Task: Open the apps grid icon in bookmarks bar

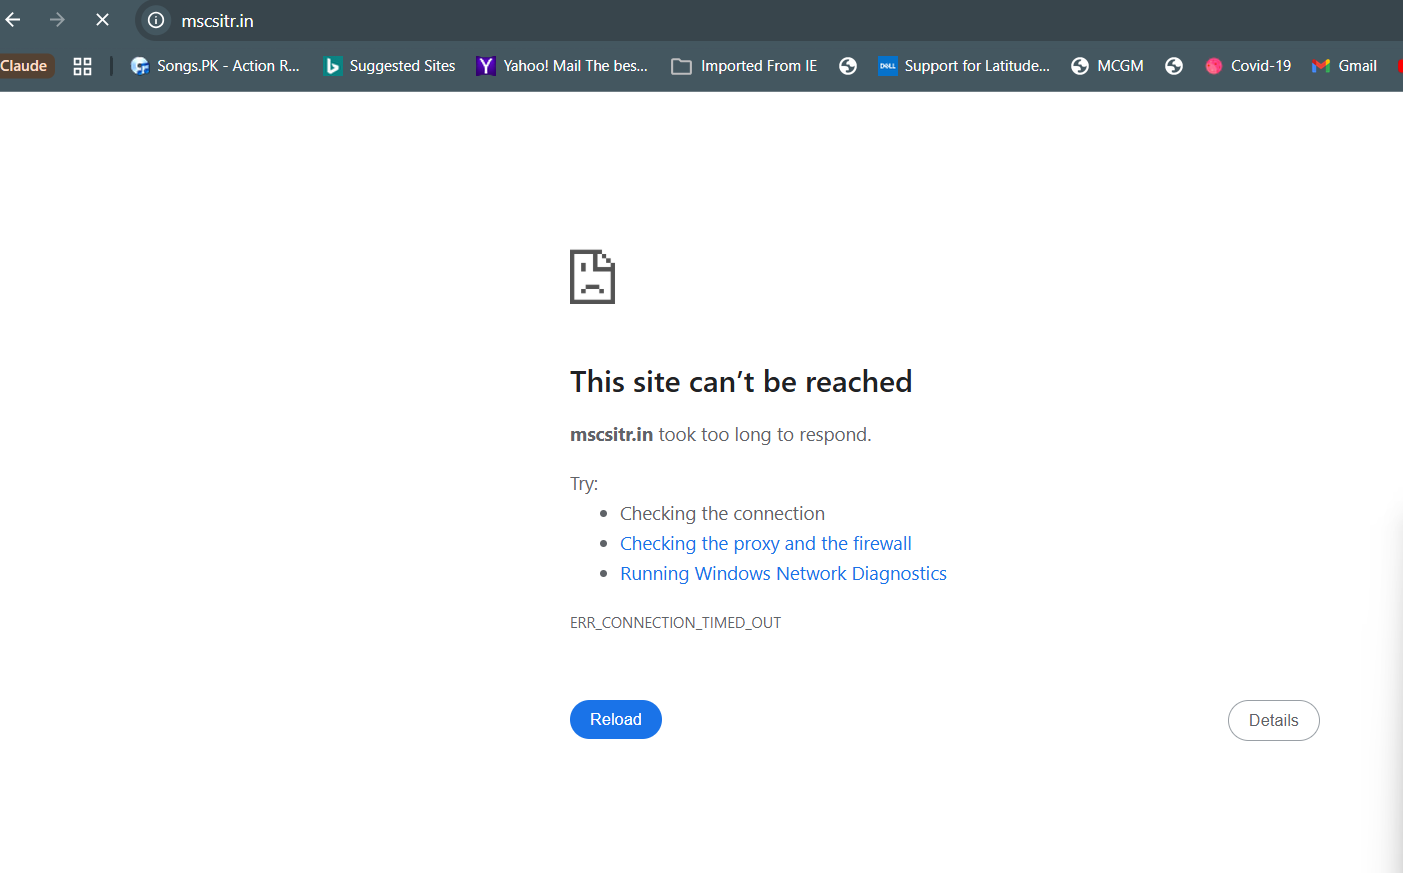Action: point(82,66)
